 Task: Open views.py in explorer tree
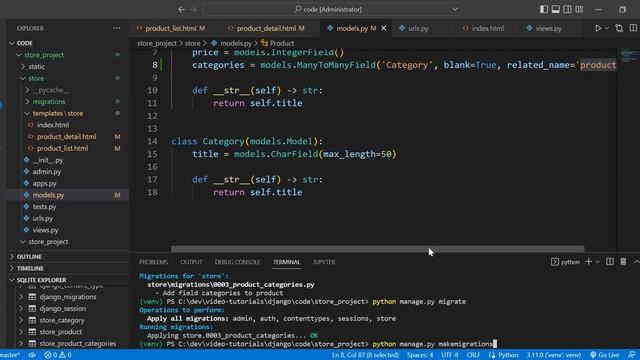(45, 230)
